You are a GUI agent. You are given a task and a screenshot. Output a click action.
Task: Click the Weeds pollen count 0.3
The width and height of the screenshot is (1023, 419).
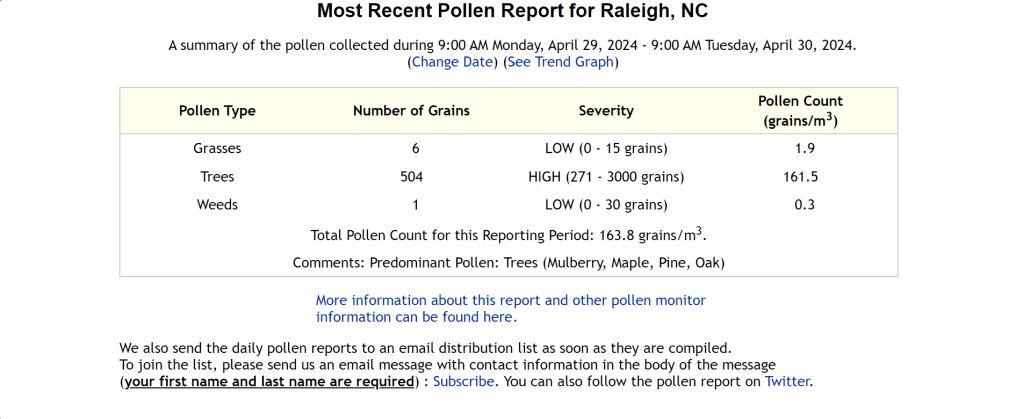800,205
